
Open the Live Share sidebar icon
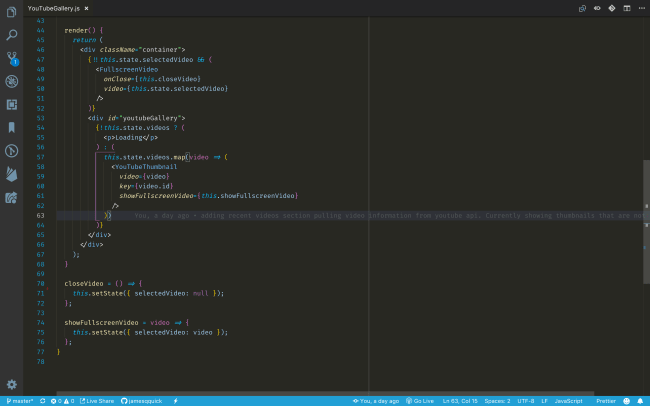point(12,196)
